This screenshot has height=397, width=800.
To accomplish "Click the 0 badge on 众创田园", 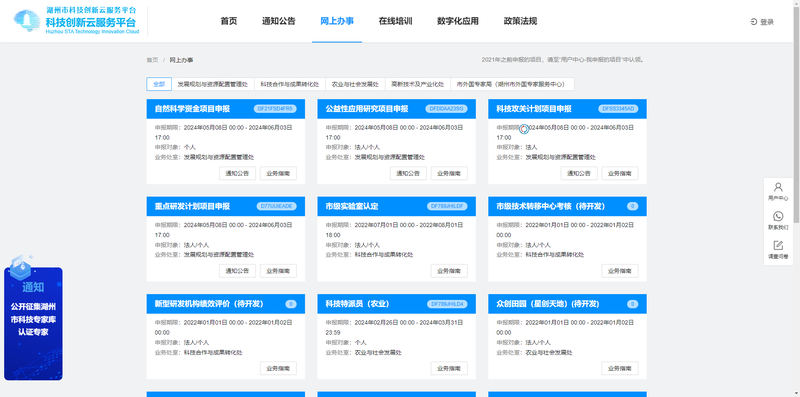I will pos(632,304).
